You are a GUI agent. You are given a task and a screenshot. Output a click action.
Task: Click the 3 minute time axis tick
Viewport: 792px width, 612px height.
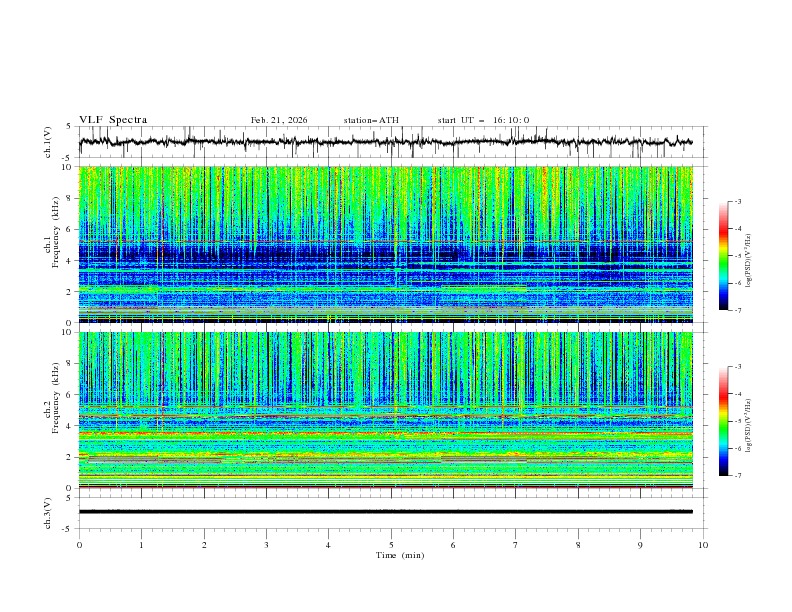tap(267, 545)
